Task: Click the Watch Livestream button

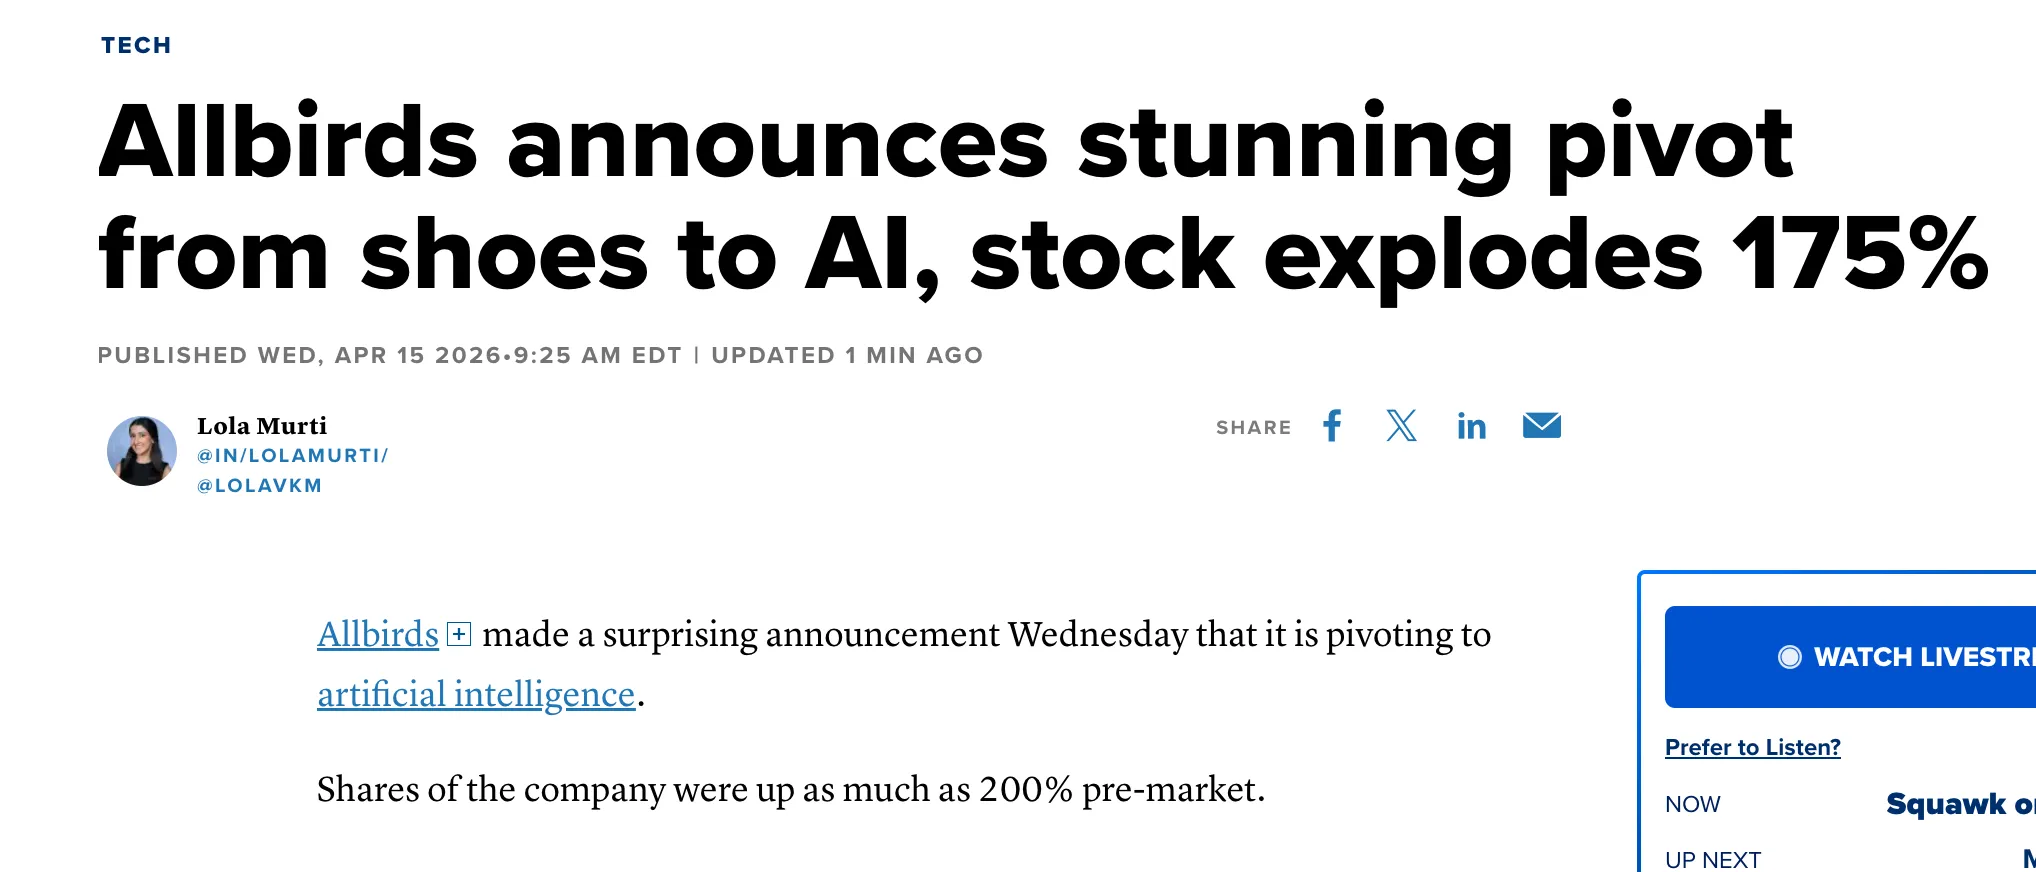Action: (x=1900, y=657)
